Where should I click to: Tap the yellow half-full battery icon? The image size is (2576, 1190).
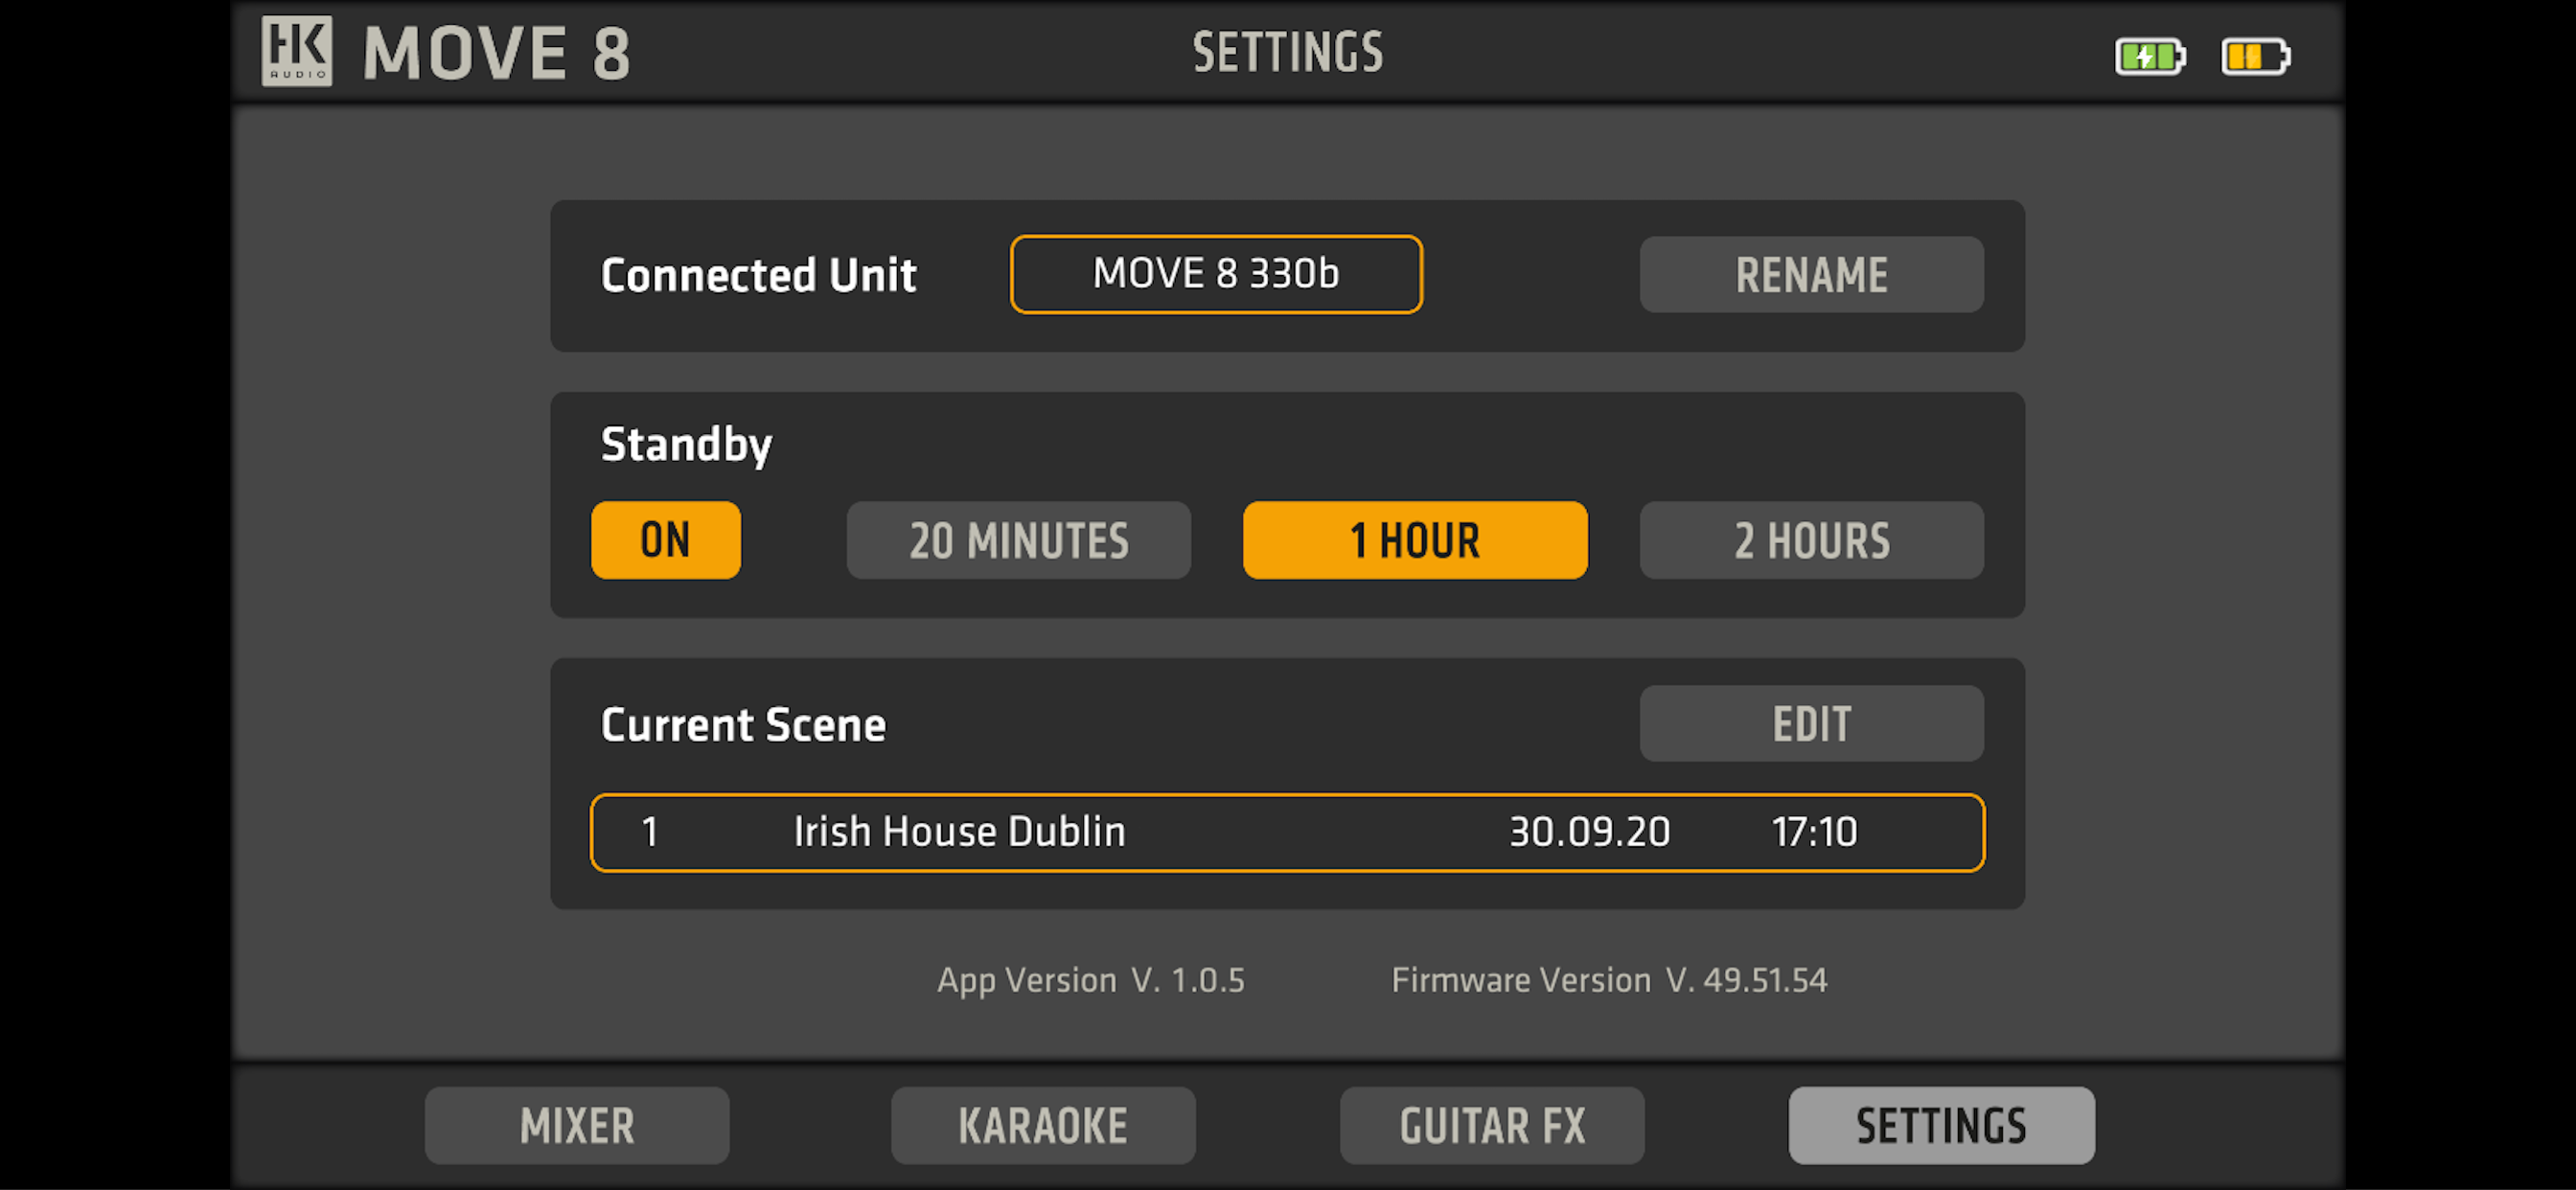tap(2254, 56)
